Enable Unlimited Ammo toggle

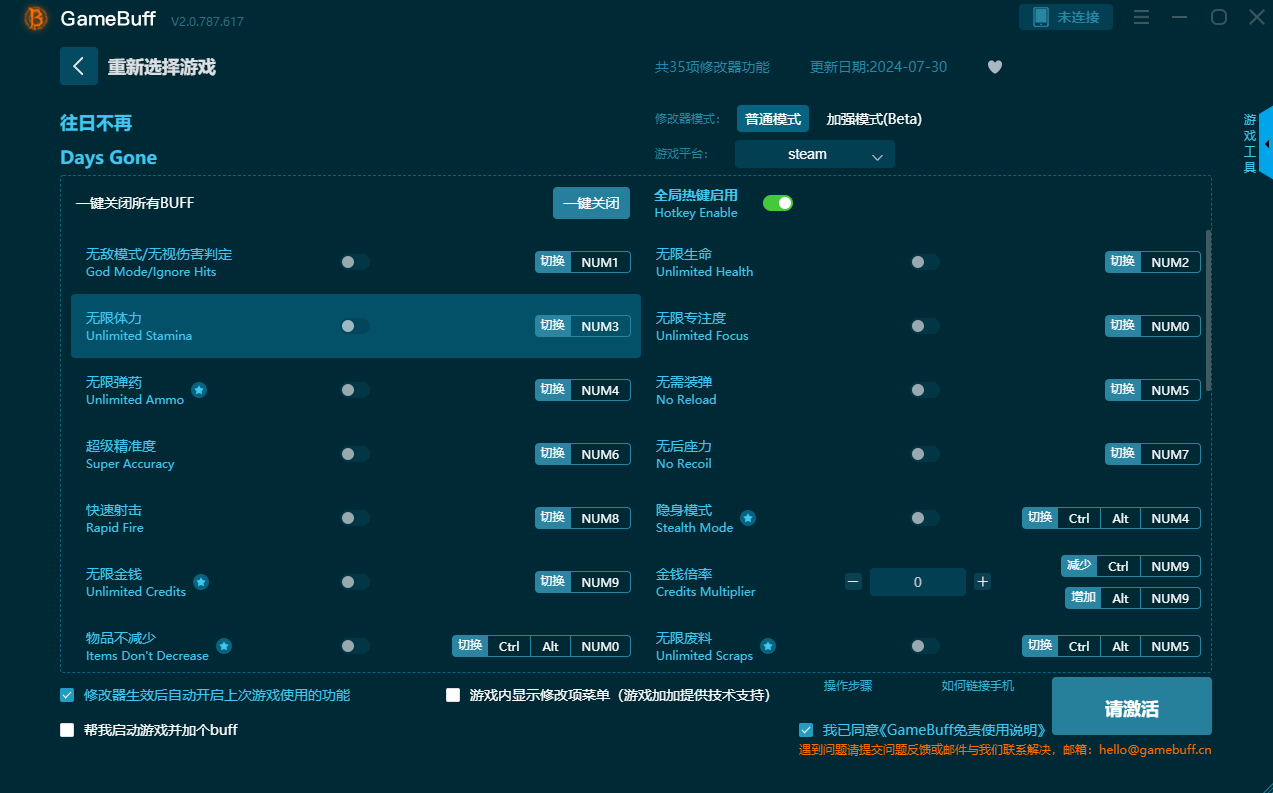pos(355,390)
